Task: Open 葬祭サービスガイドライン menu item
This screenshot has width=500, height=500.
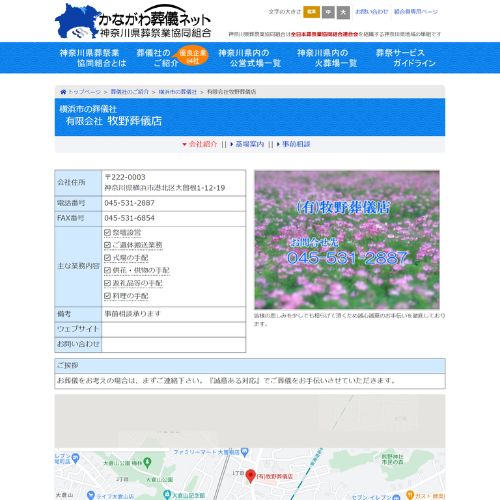Action: pos(405,58)
